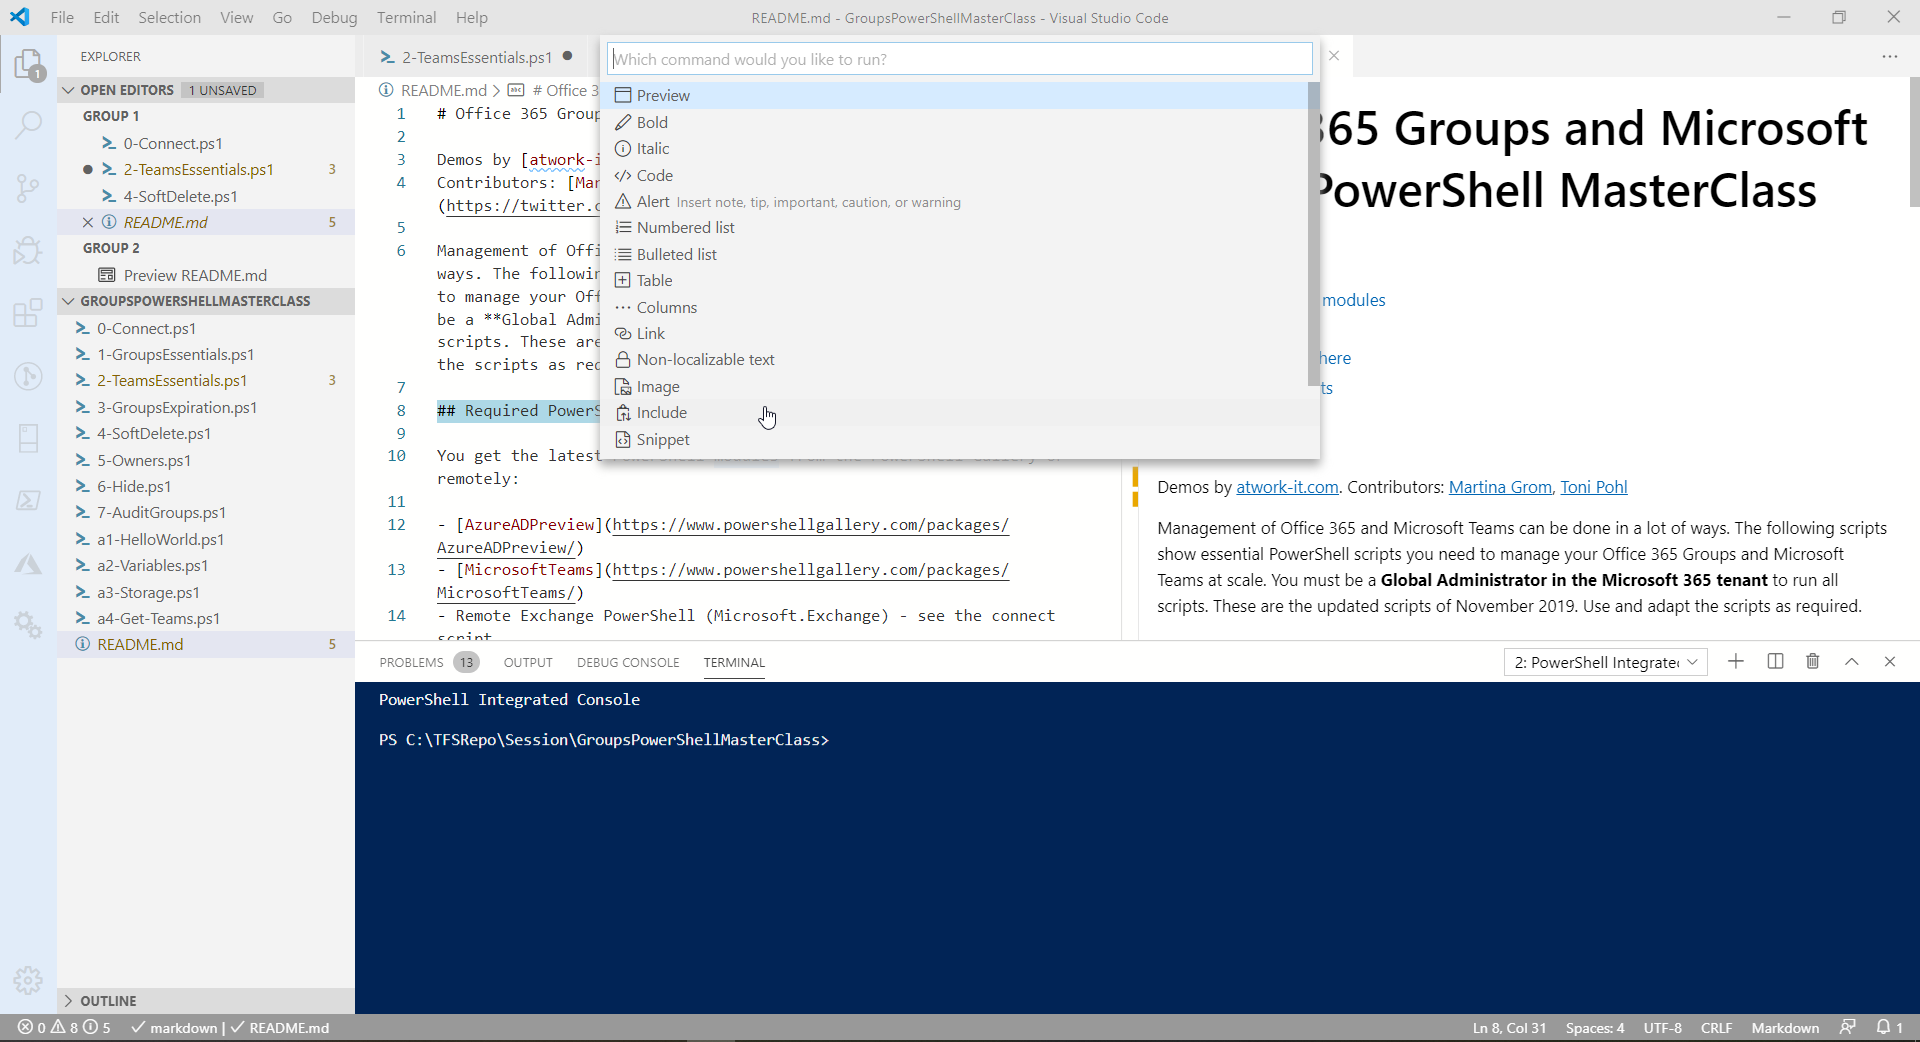
Task: Select the Table command from list
Action: click(654, 281)
